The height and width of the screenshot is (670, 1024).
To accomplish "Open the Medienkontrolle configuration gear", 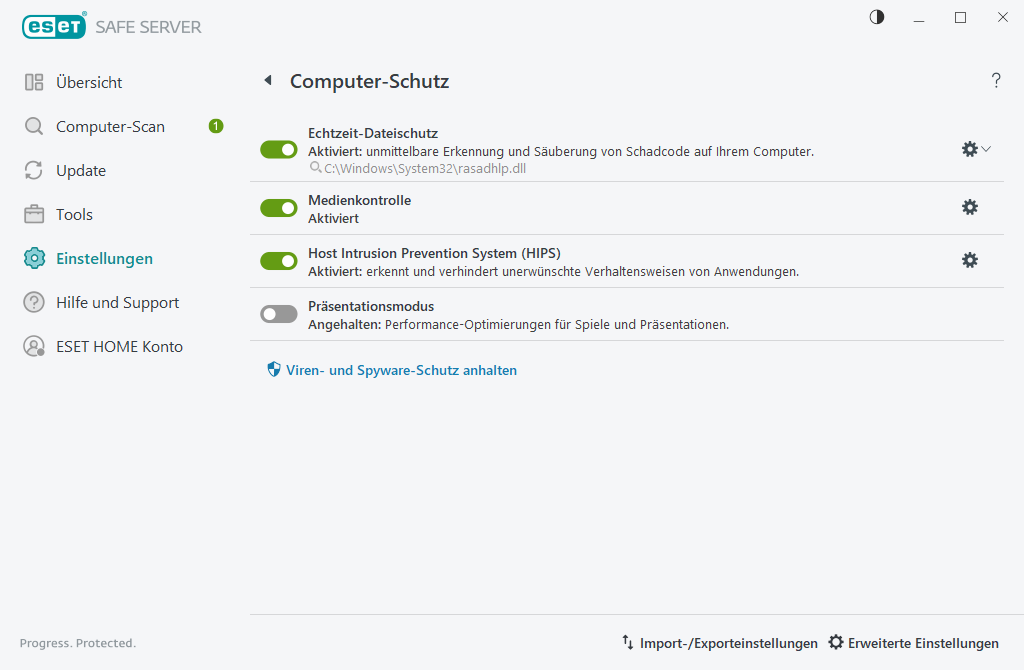I will (969, 207).
